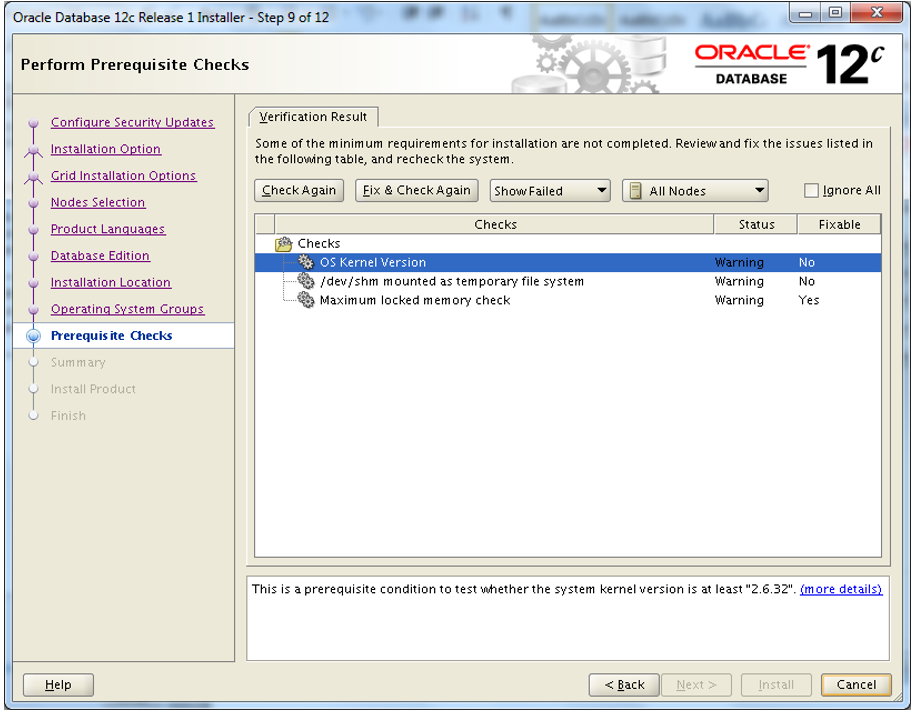
Task: Close the Oracle installer window
Action: click(876, 13)
